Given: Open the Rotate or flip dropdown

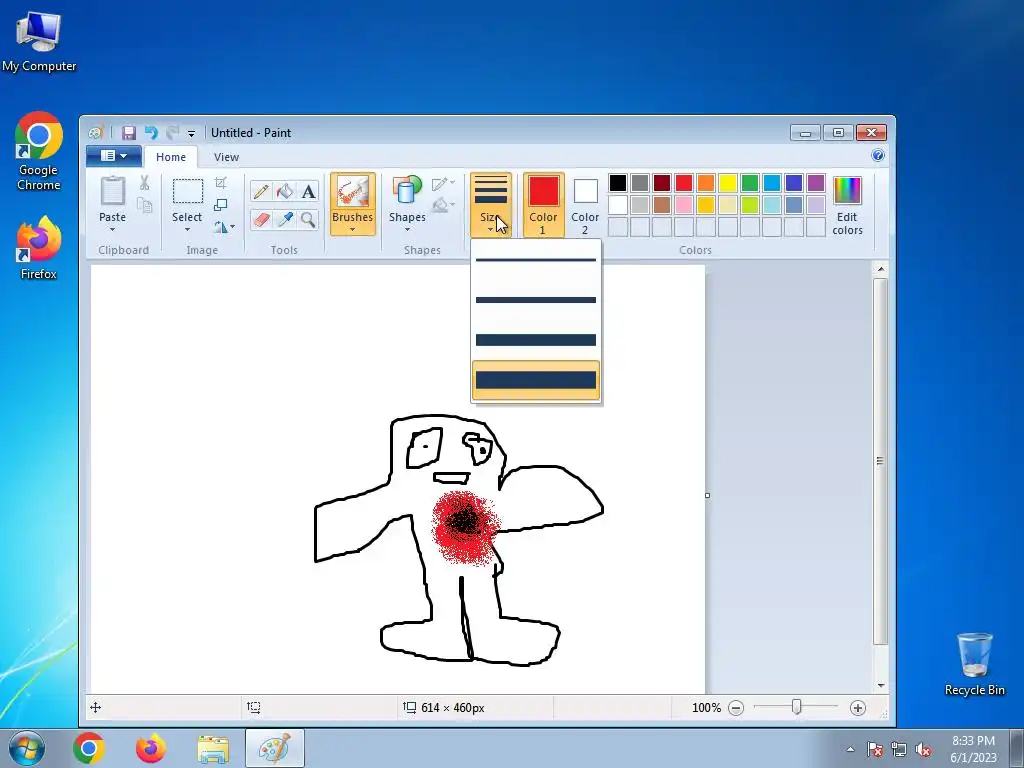Looking at the screenshot, I should (x=224, y=227).
